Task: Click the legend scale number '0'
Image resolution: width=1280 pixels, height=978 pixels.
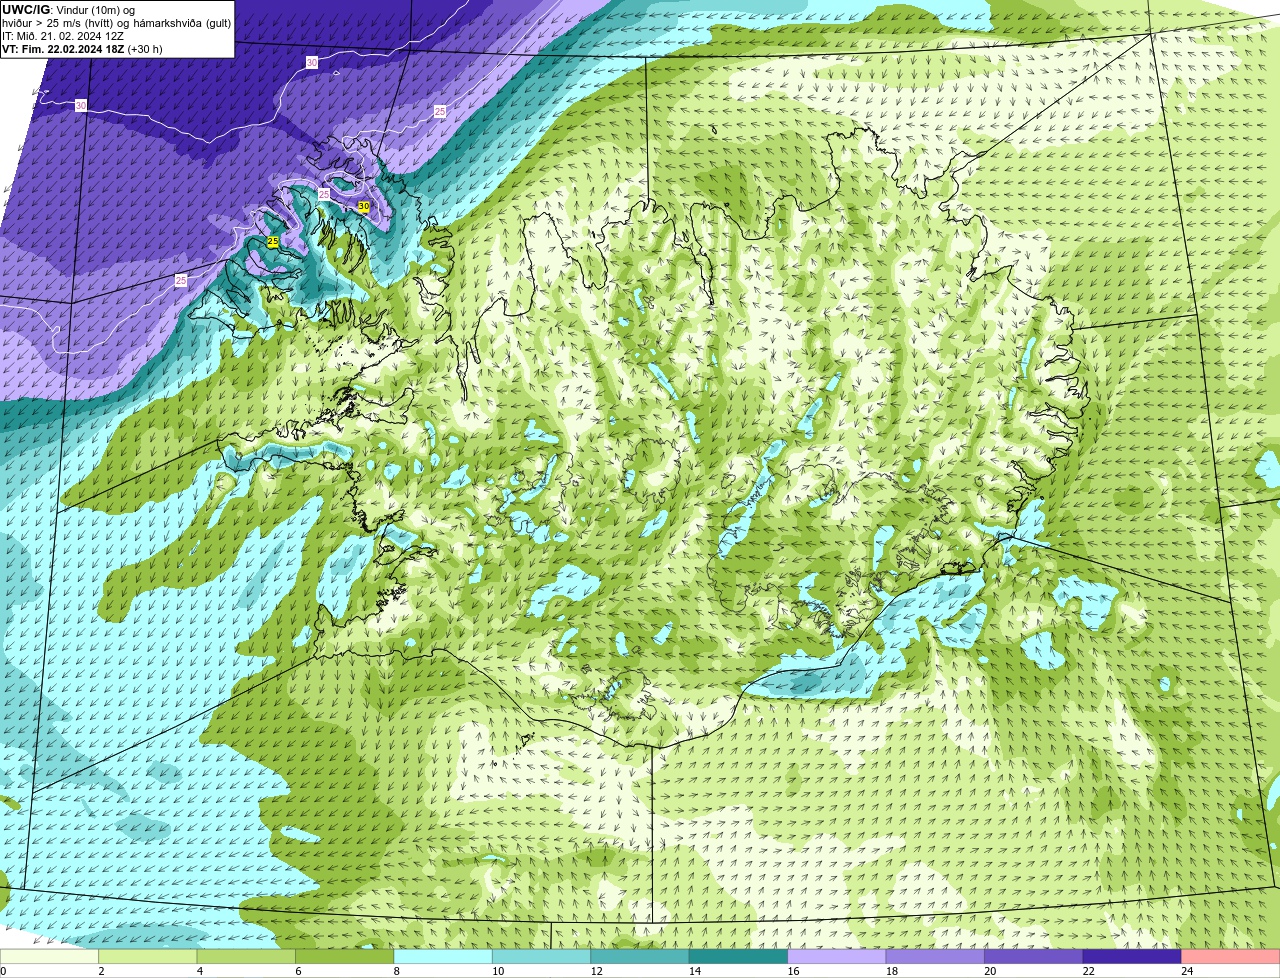Action: coord(3,971)
